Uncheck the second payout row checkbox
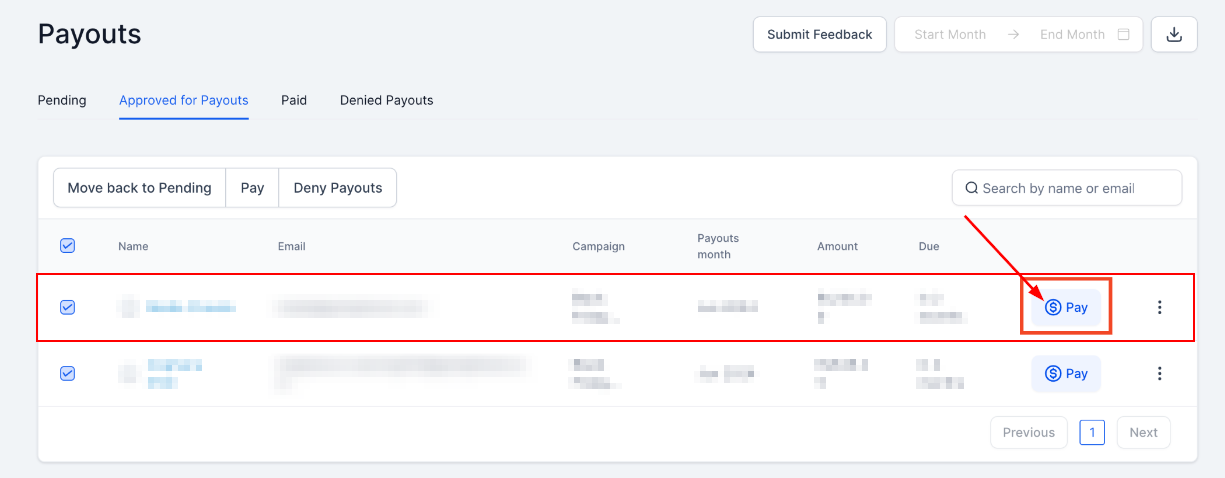The image size is (1225, 478). (68, 373)
